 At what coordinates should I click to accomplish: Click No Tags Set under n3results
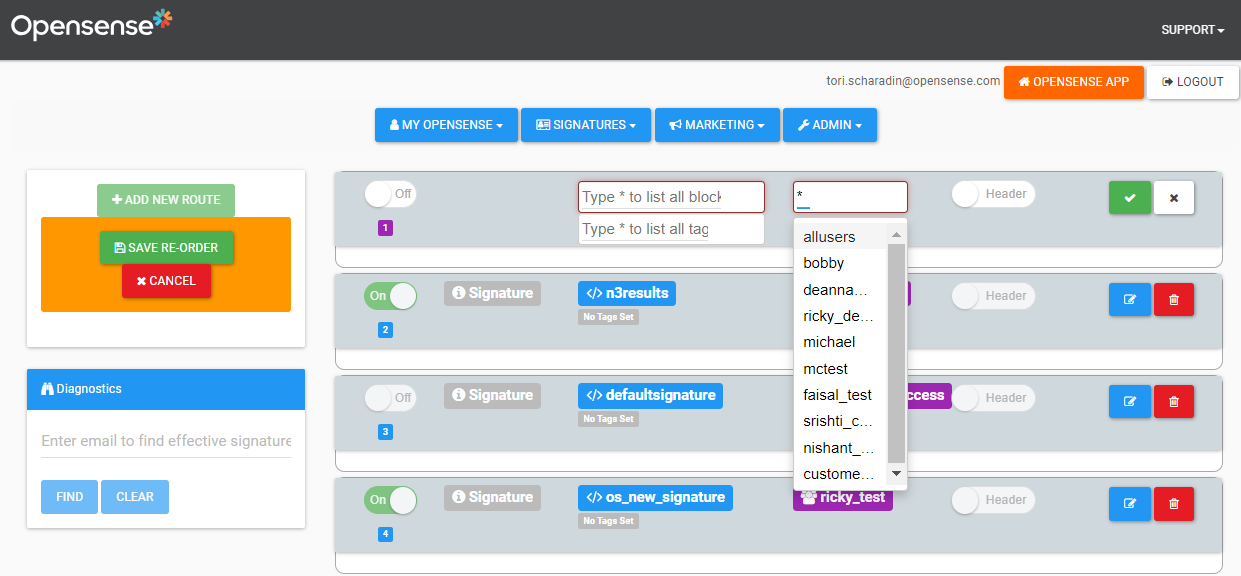[x=608, y=317]
